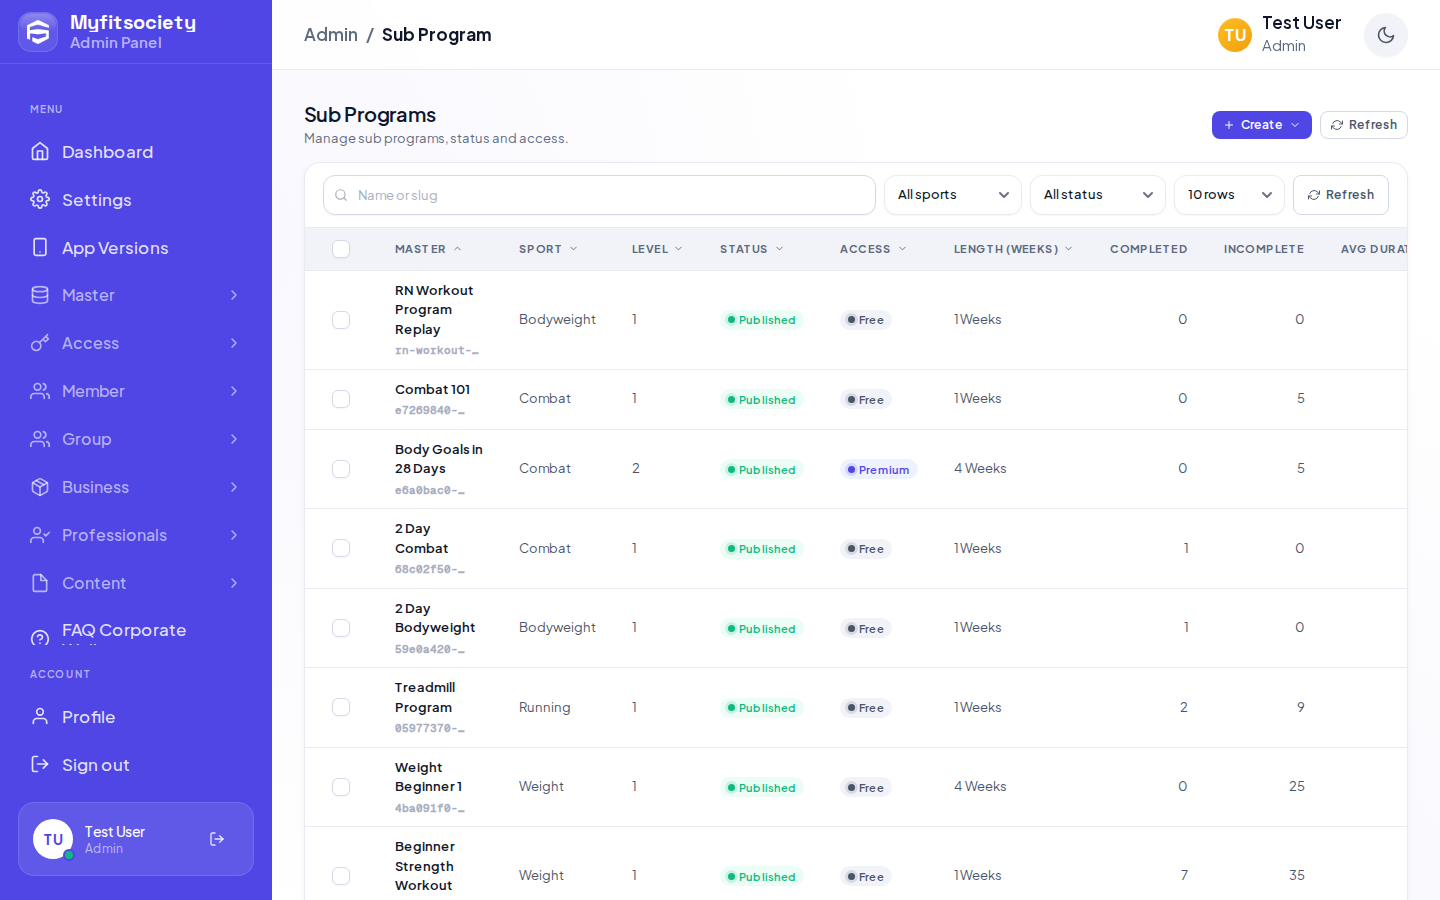Click the blue Create button
This screenshot has width=1440, height=900.
pyautogui.click(x=1262, y=125)
